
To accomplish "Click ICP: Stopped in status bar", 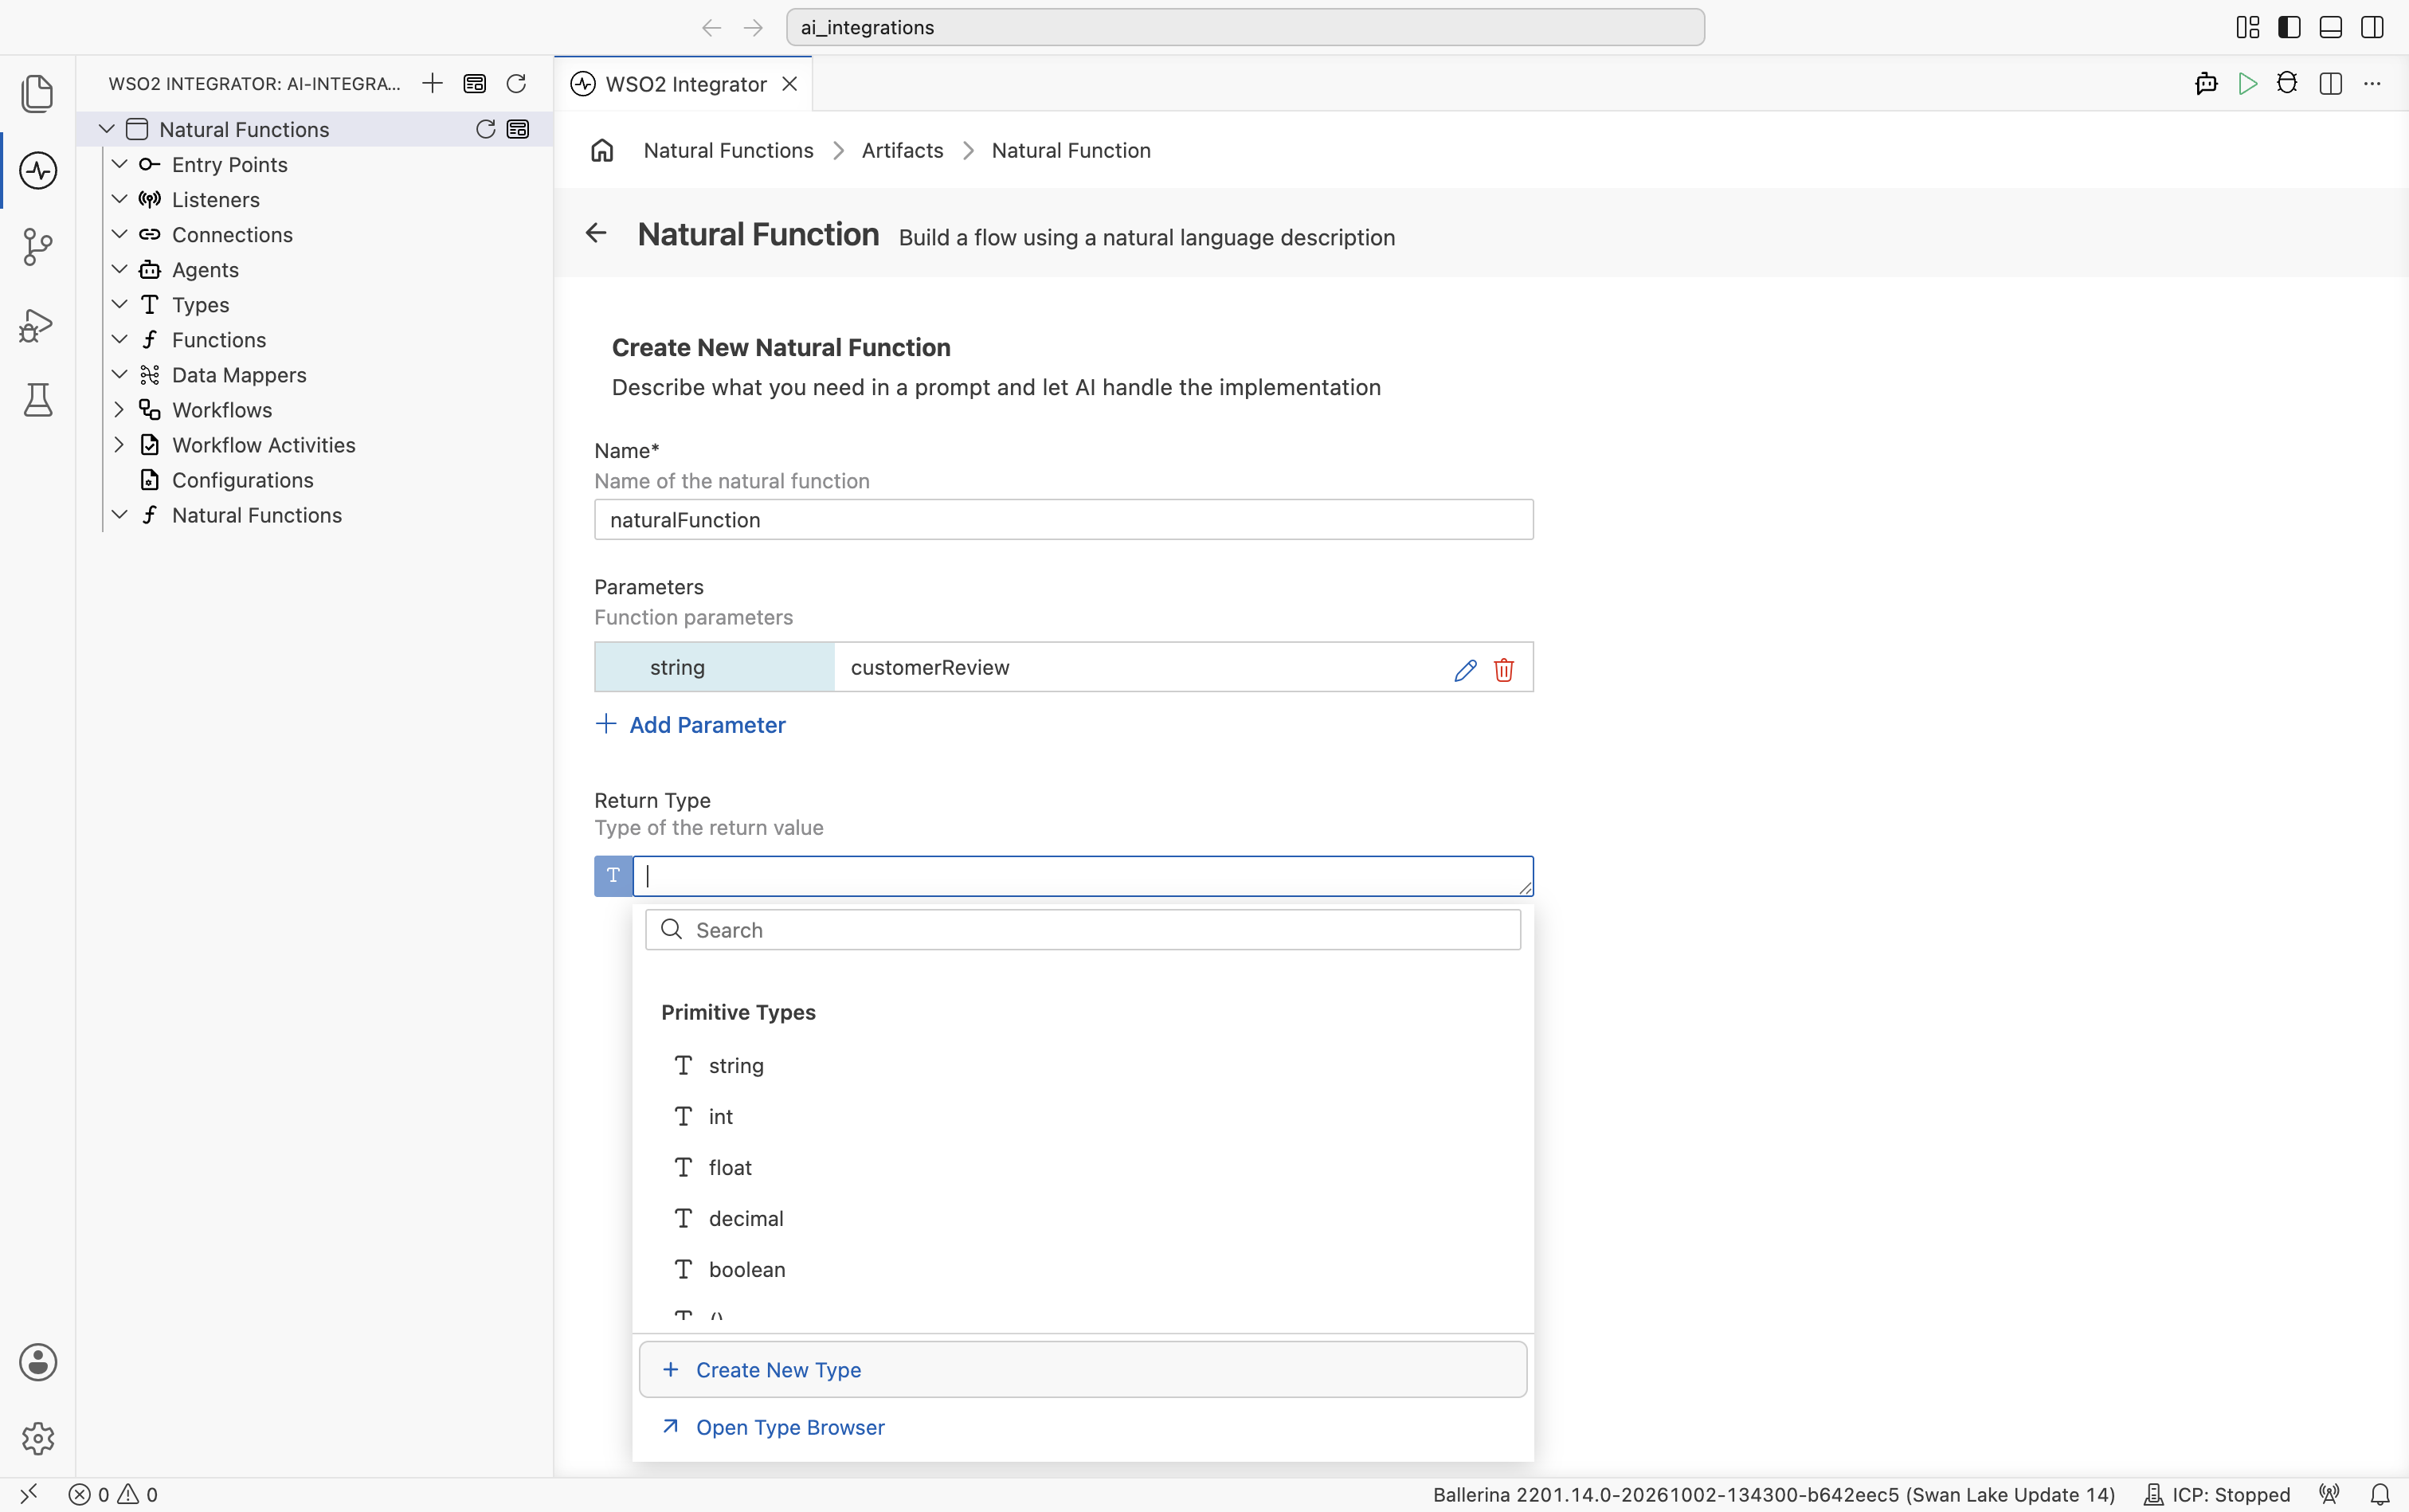I will click(2217, 1494).
